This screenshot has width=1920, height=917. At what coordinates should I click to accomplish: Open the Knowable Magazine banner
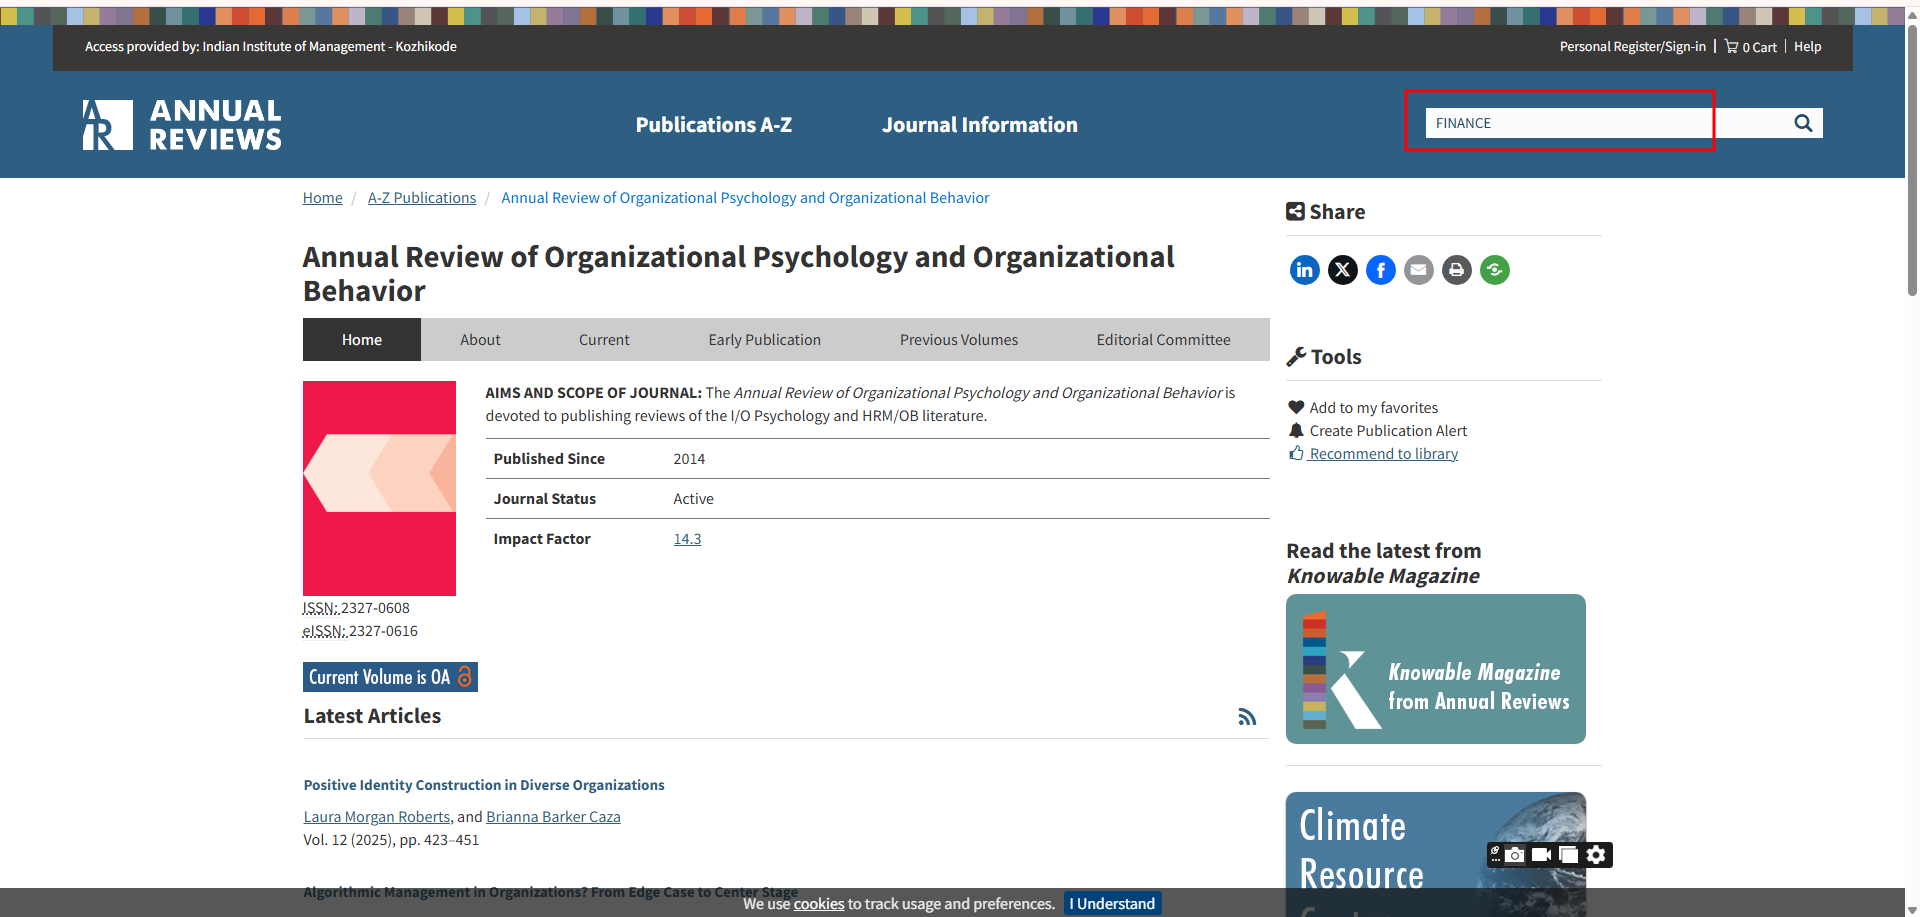(x=1435, y=669)
